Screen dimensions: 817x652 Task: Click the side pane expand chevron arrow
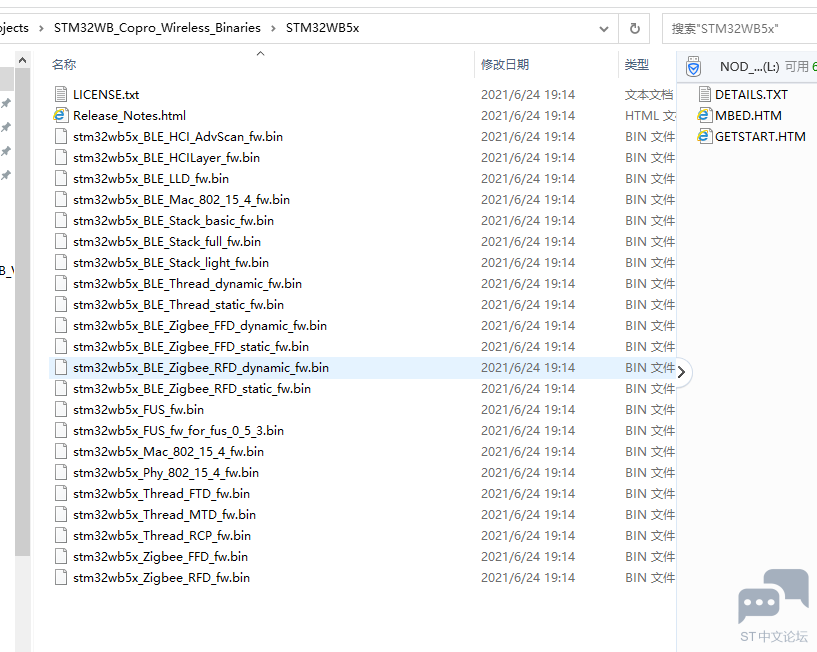pyautogui.click(x=681, y=372)
